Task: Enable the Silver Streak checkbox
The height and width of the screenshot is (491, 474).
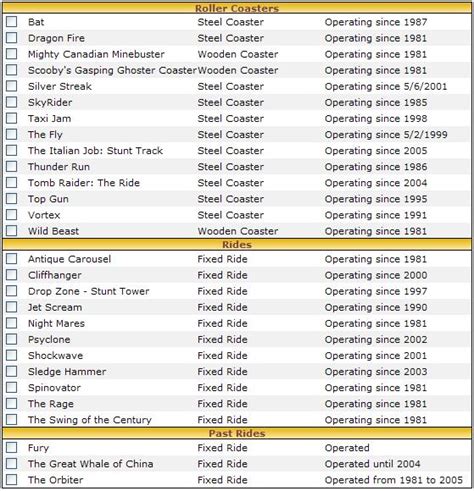Action: 12,86
